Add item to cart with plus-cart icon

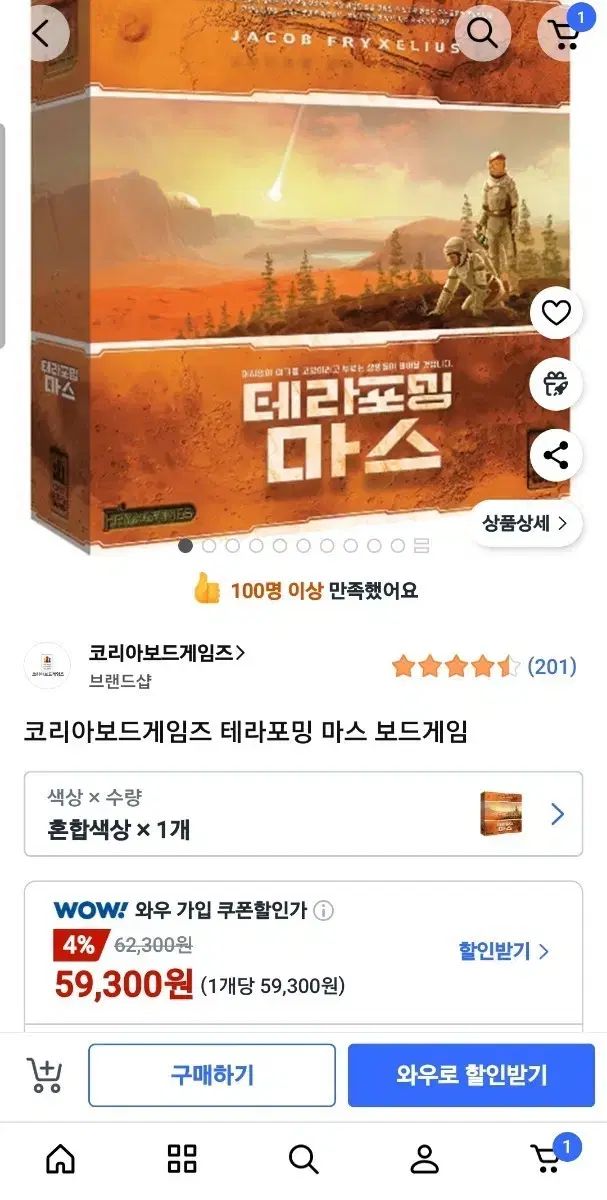pyautogui.click(x=44, y=1075)
